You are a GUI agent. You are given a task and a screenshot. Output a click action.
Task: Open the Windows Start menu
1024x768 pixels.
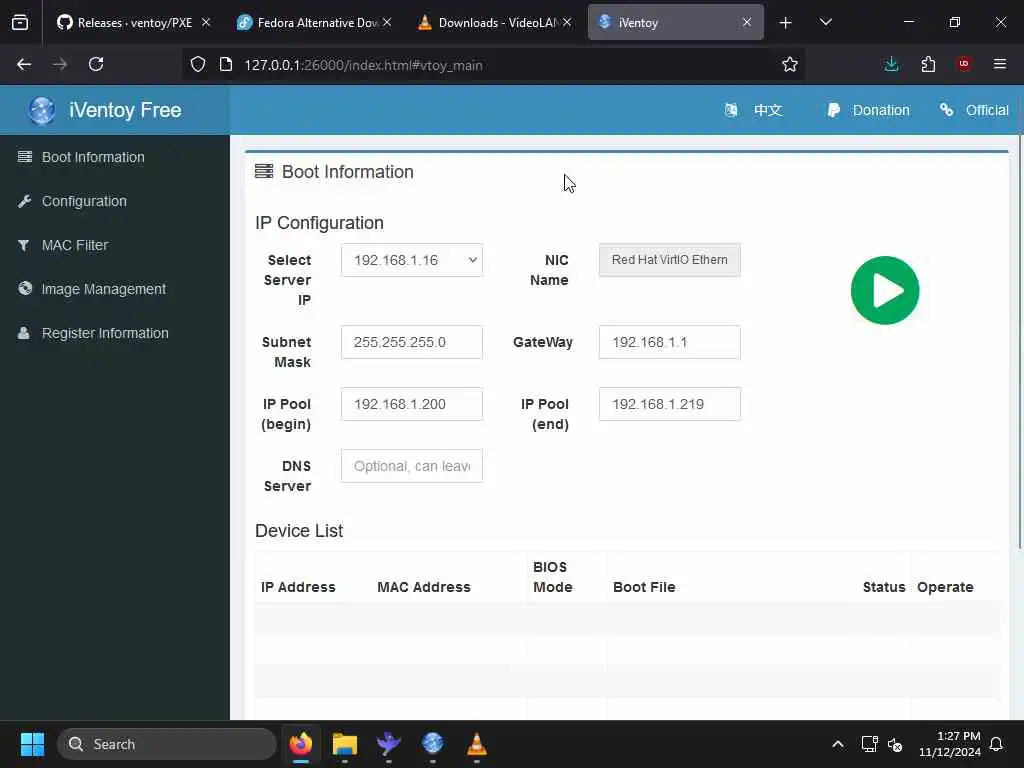32,744
